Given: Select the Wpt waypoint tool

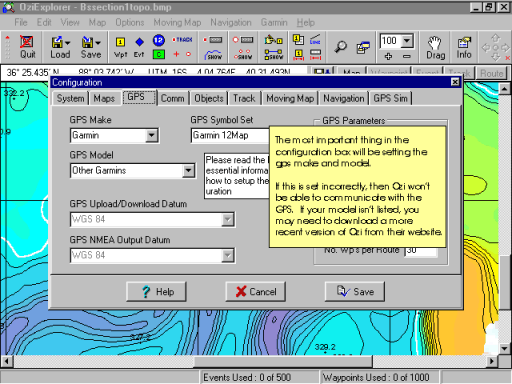Looking at the screenshot, I should coord(120,47).
